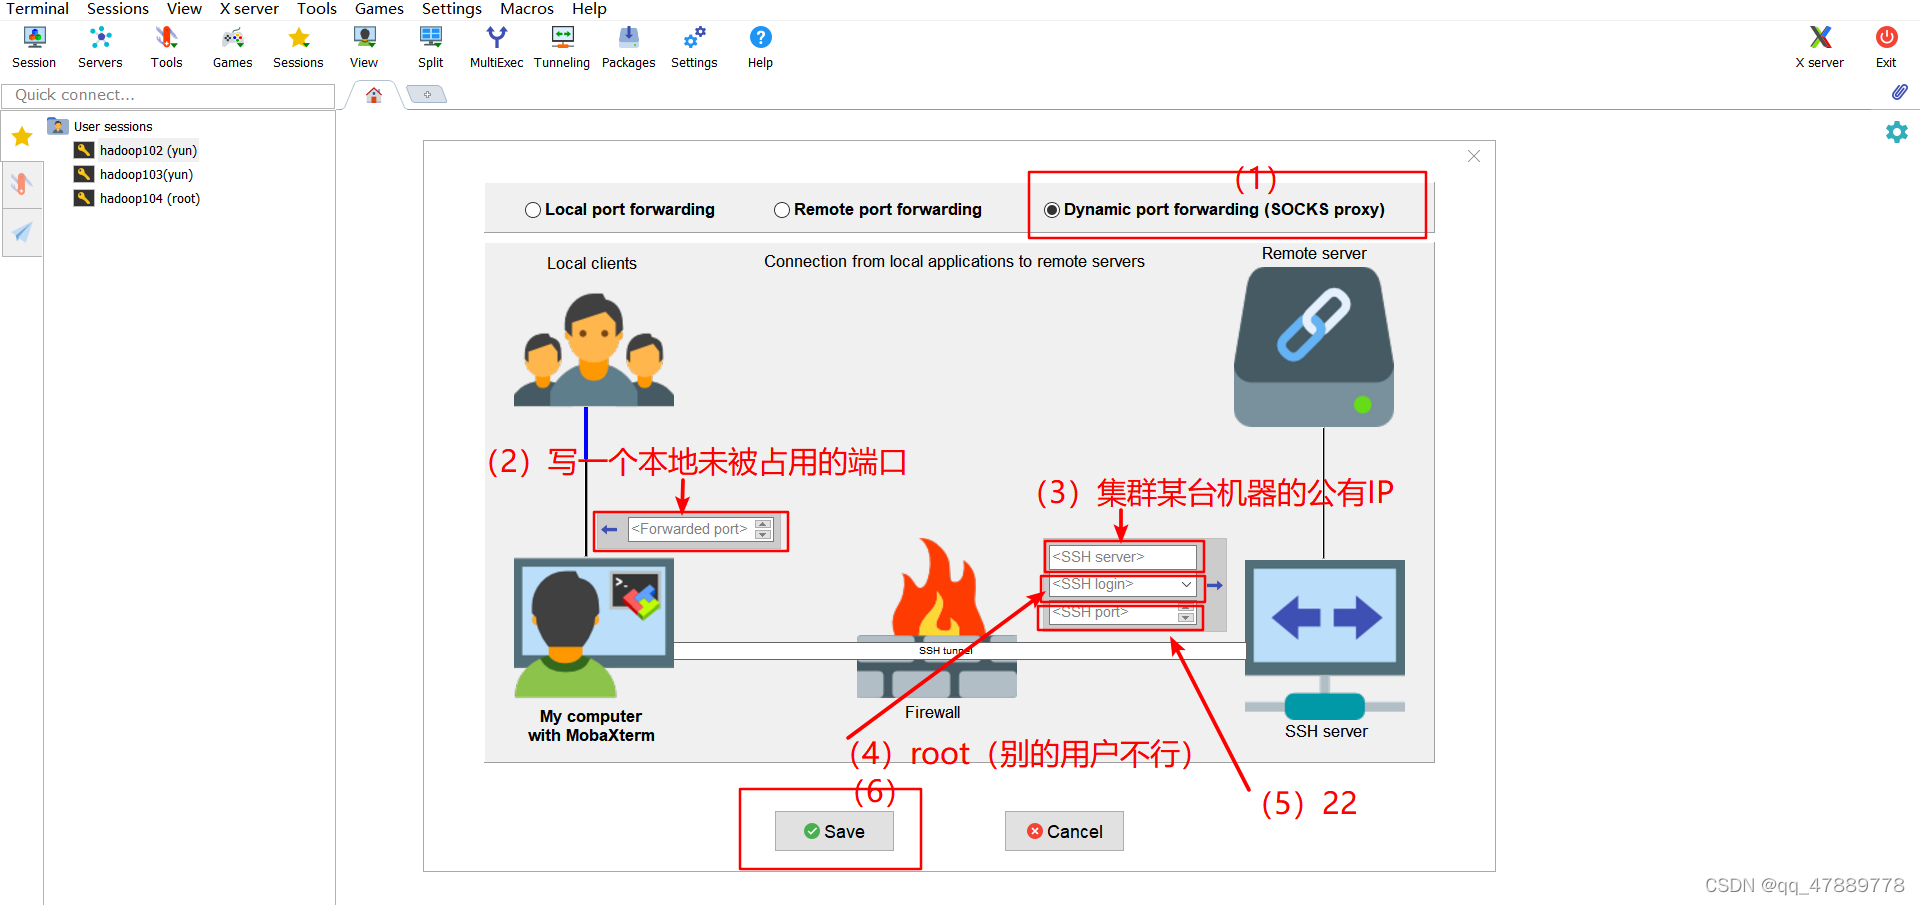Select the paper plane sidebar tab icon

coord(22,232)
